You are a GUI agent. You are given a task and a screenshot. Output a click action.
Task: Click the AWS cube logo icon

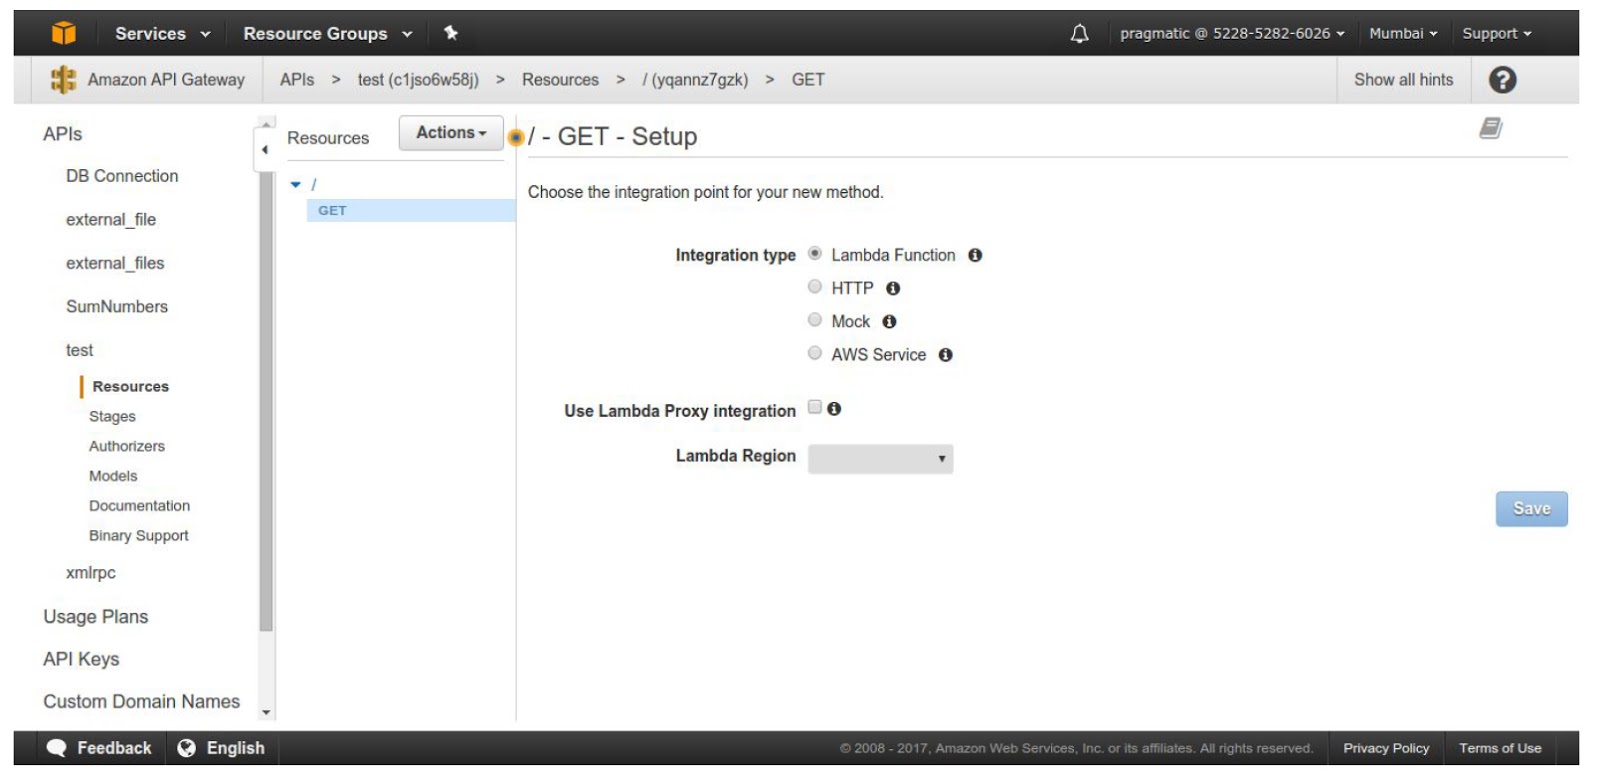pyautogui.click(x=64, y=33)
